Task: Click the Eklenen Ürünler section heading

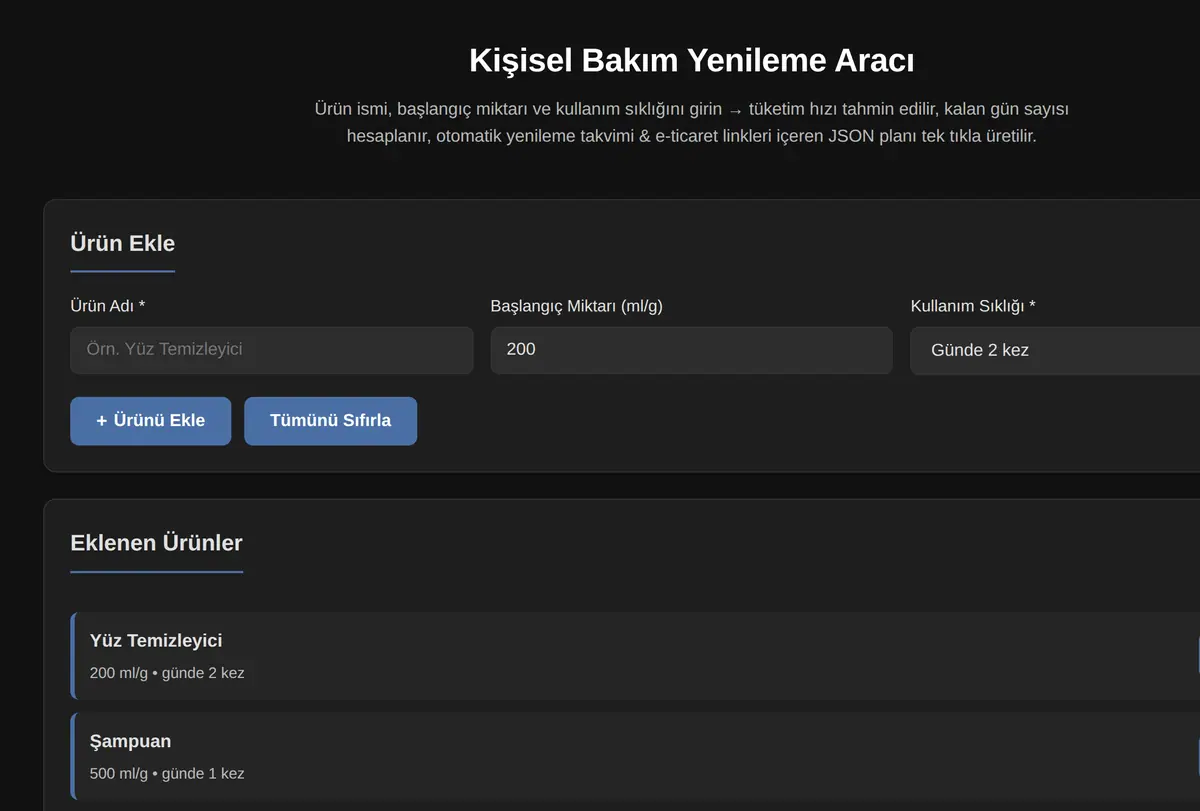Action: [x=156, y=543]
